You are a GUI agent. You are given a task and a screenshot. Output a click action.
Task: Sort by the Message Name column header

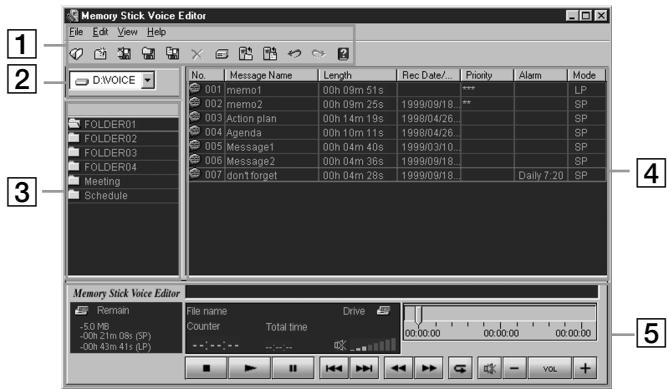coord(271,75)
